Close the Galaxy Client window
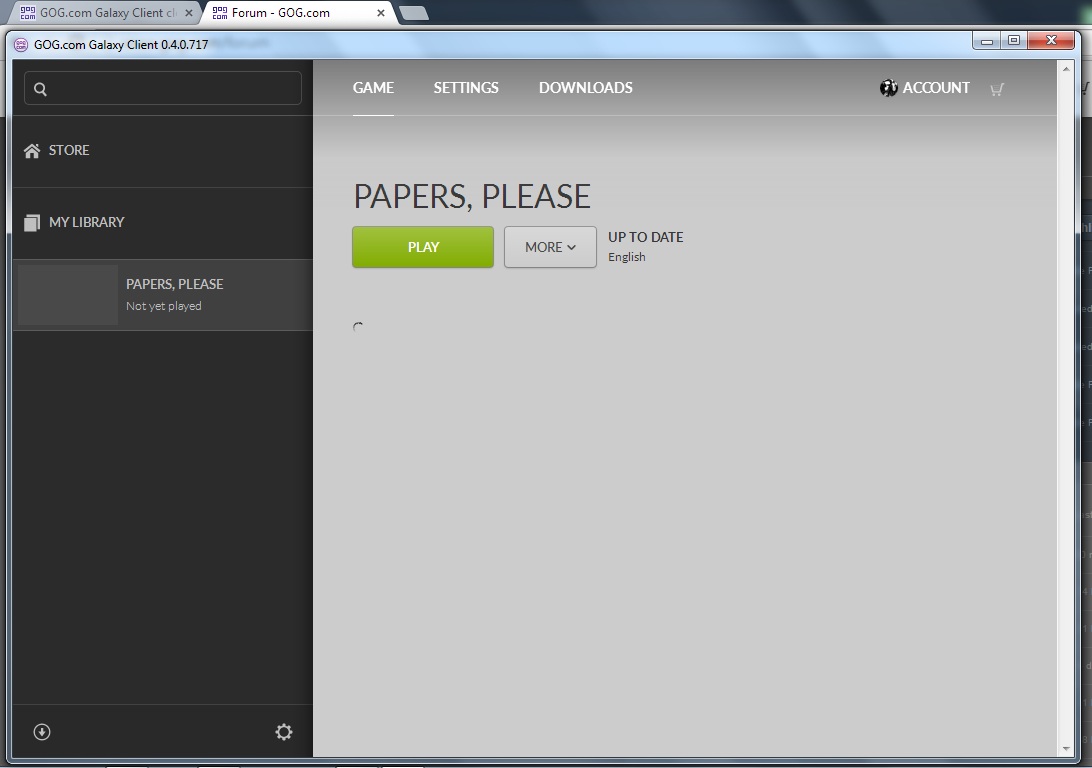Image resolution: width=1092 pixels, height=768 pixels. click(x=1051, y=41)
